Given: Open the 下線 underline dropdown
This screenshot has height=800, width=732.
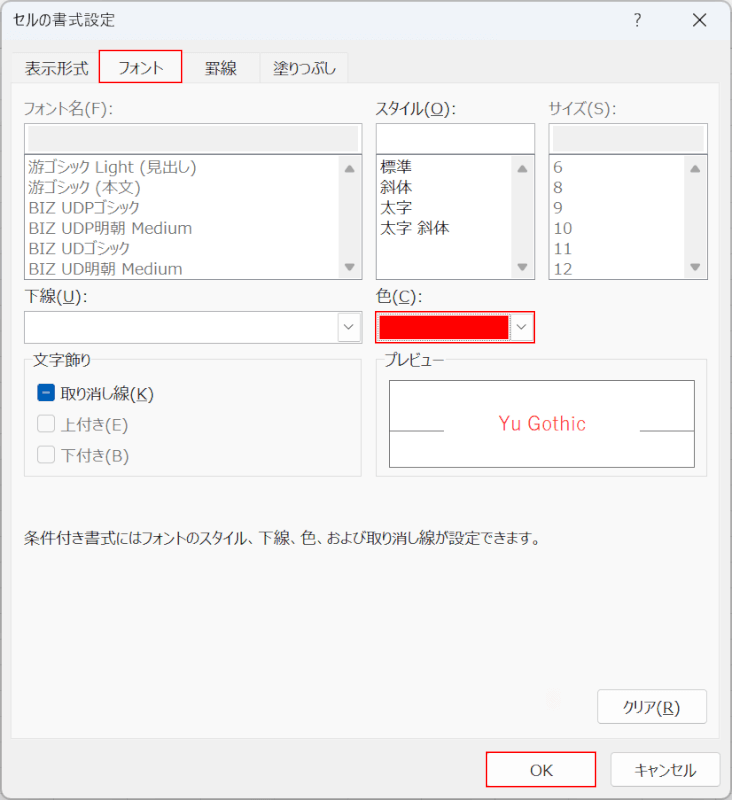Looking at the screenshot, I should tap(349, 327).
